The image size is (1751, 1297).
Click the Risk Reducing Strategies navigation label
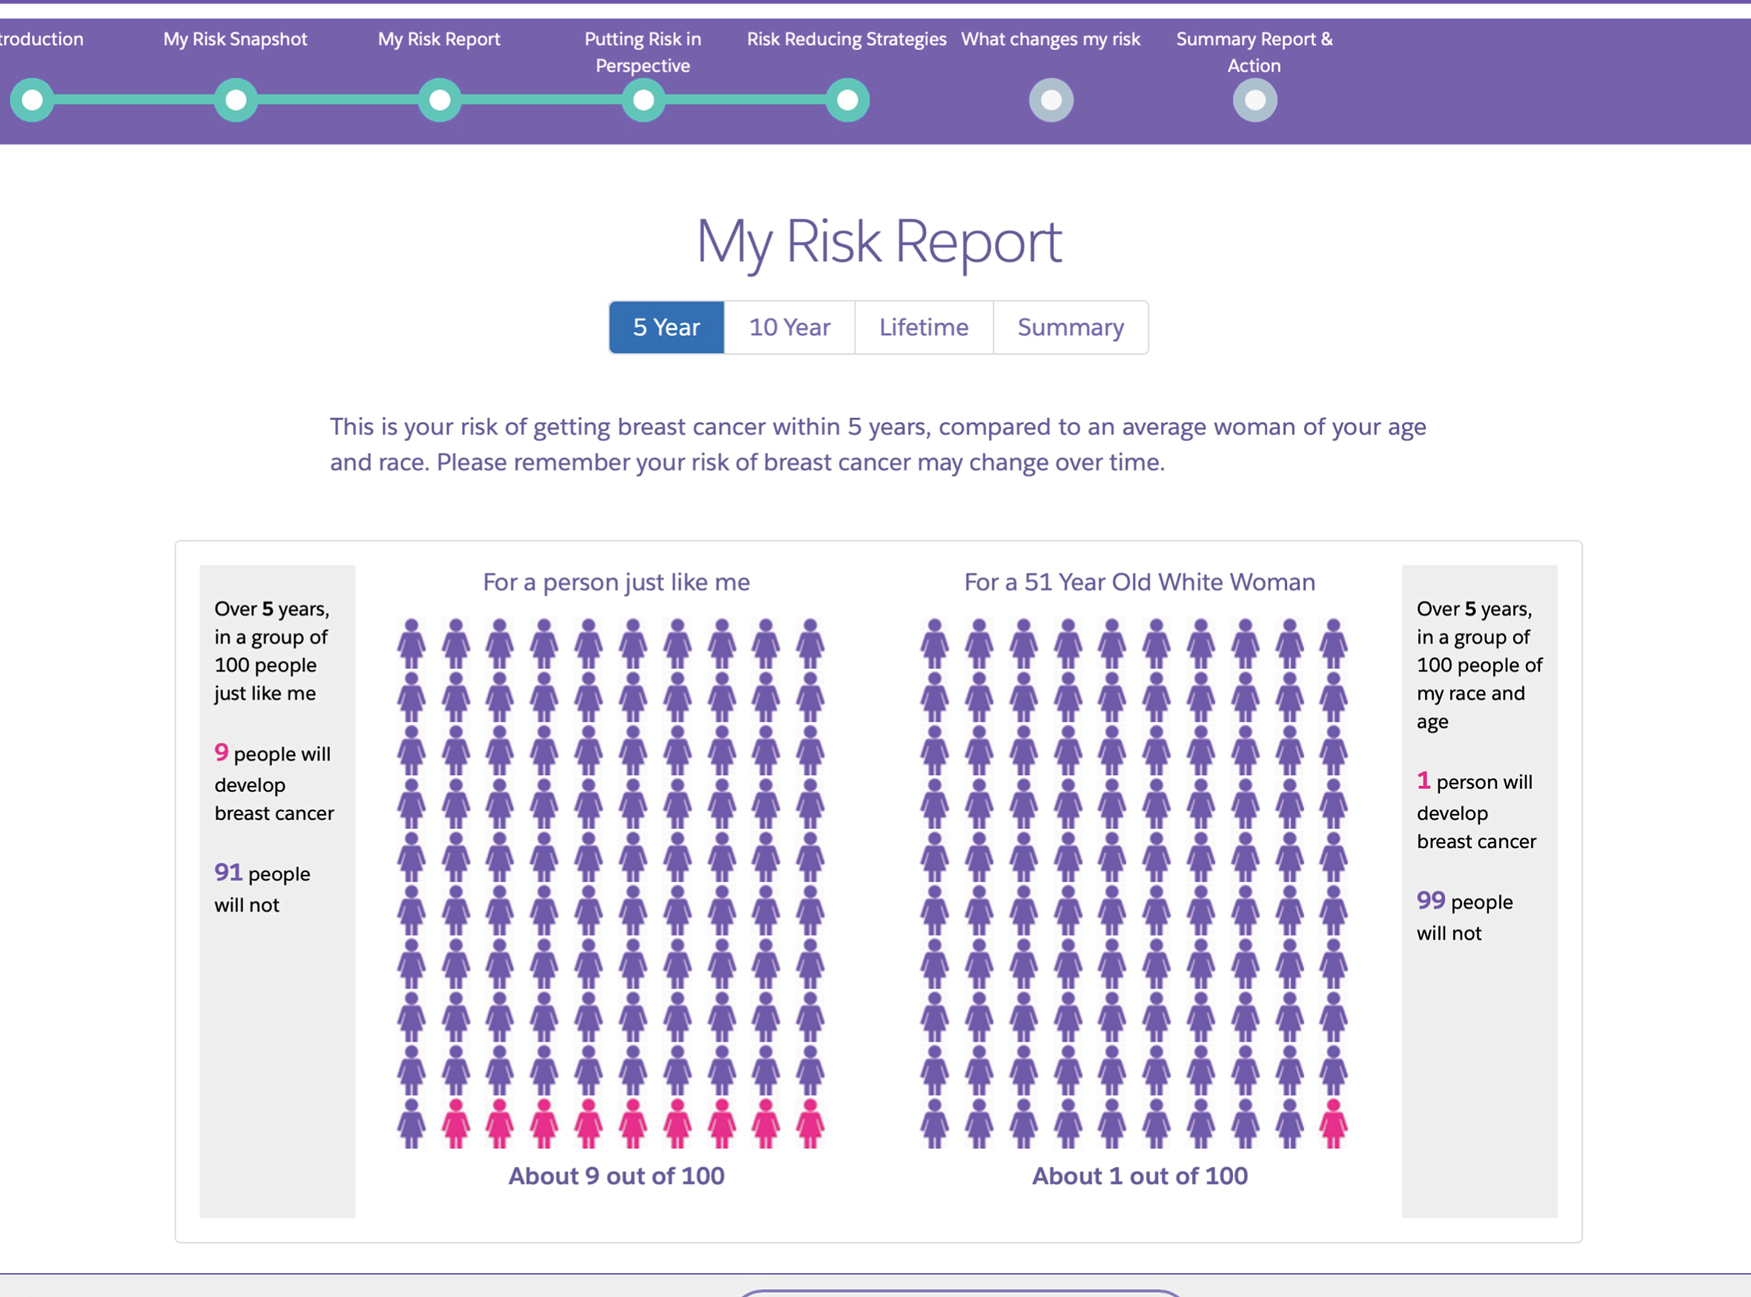[x=846, y=39]
